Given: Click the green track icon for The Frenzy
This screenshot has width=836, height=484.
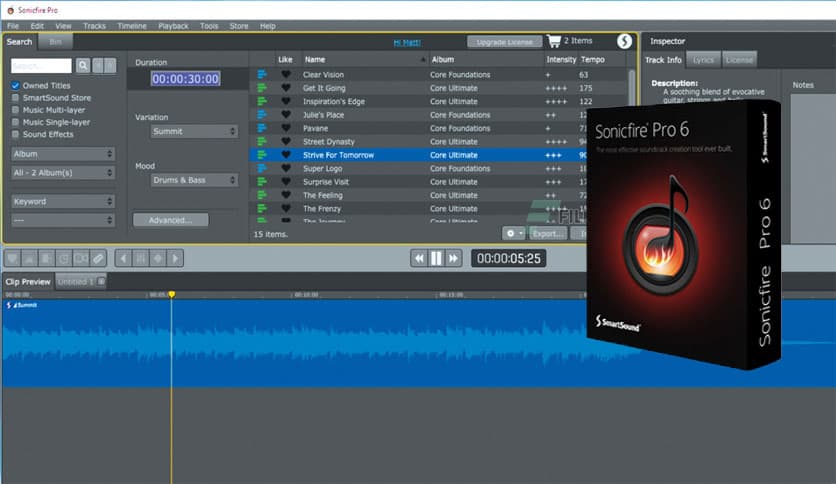Looking at the screenshot, I should point(262,208).
